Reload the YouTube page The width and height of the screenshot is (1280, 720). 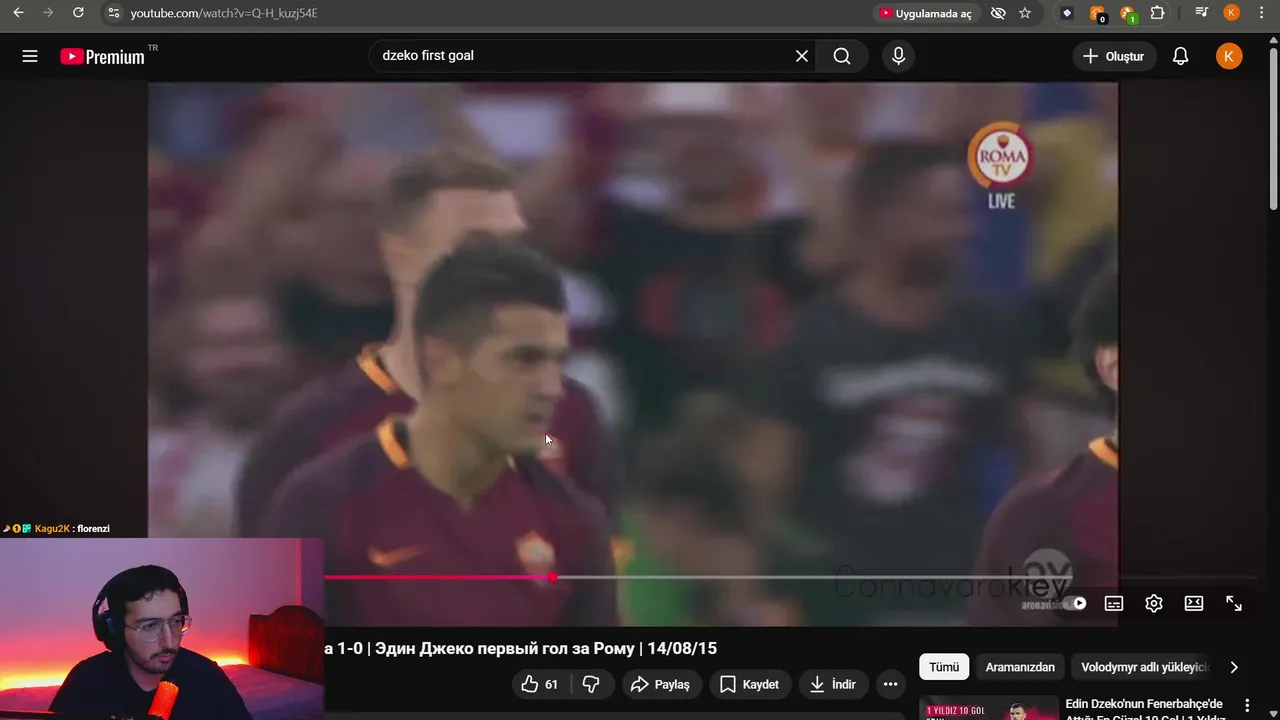[78, 13]
